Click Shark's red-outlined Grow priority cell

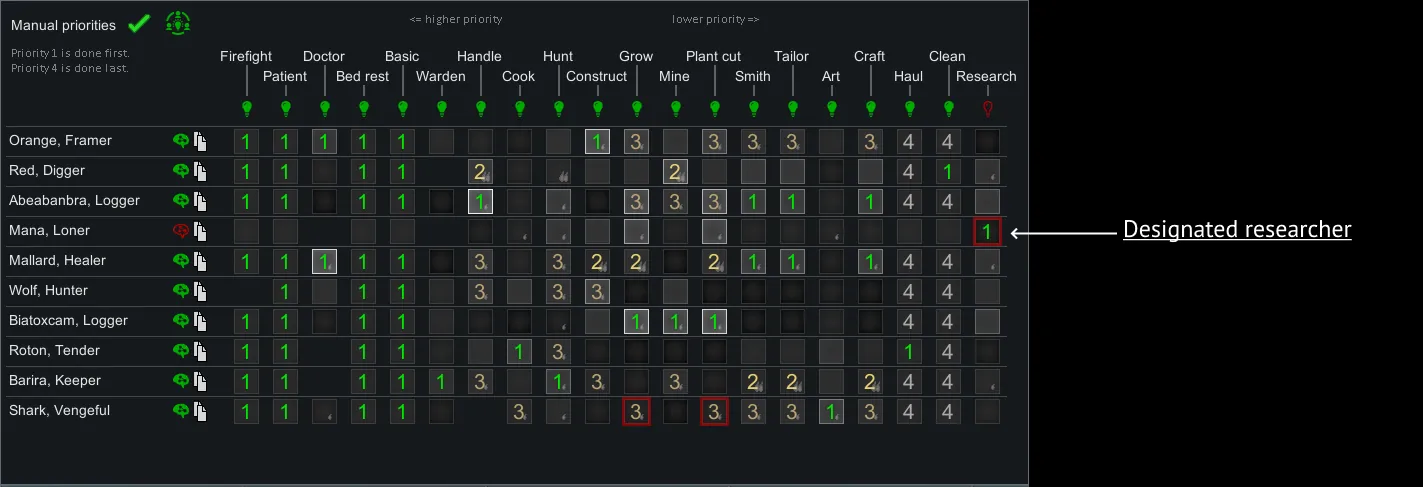(x=636, y=412)
